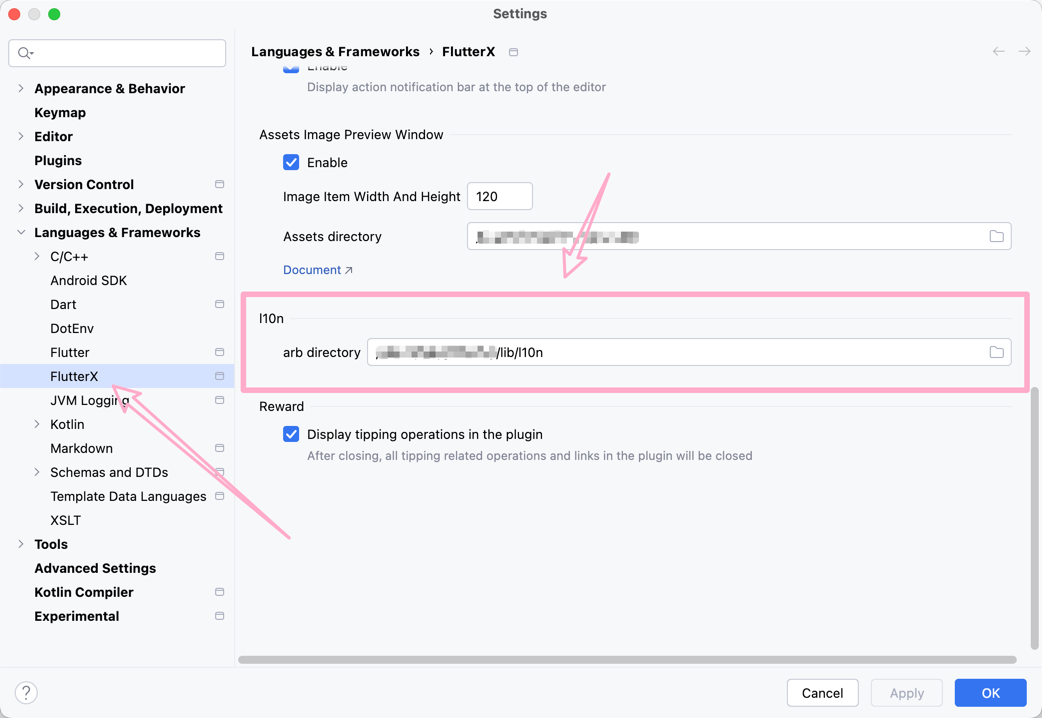Image resolution: width=1042 pixels, height=718 pixels.
Task: Click the search settings magnifier icon
Action: pyautogui.click(x=25, y=53)
